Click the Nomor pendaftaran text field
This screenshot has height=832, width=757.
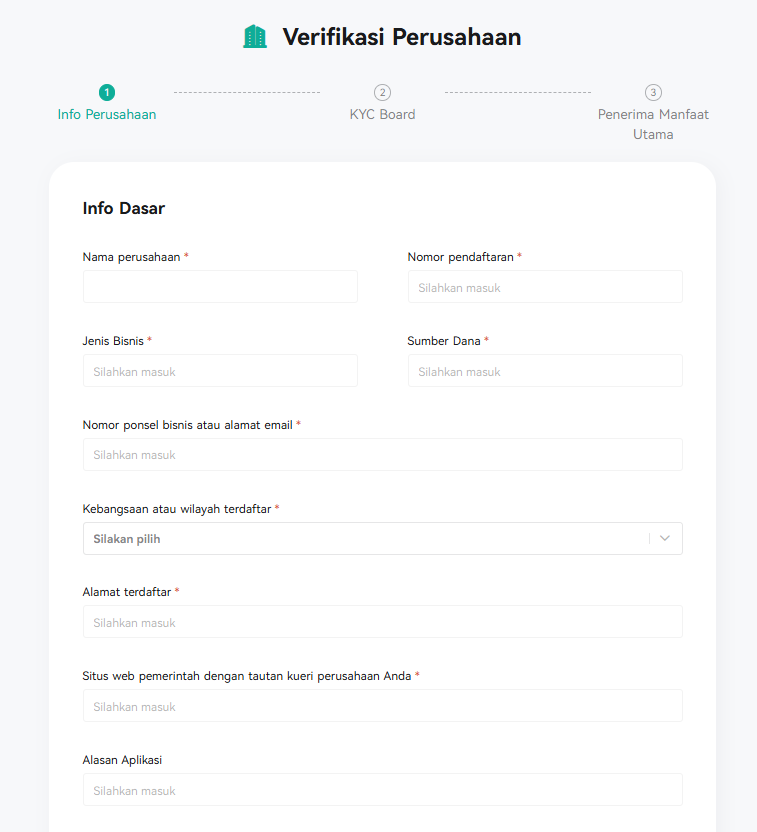click(545, 287)
